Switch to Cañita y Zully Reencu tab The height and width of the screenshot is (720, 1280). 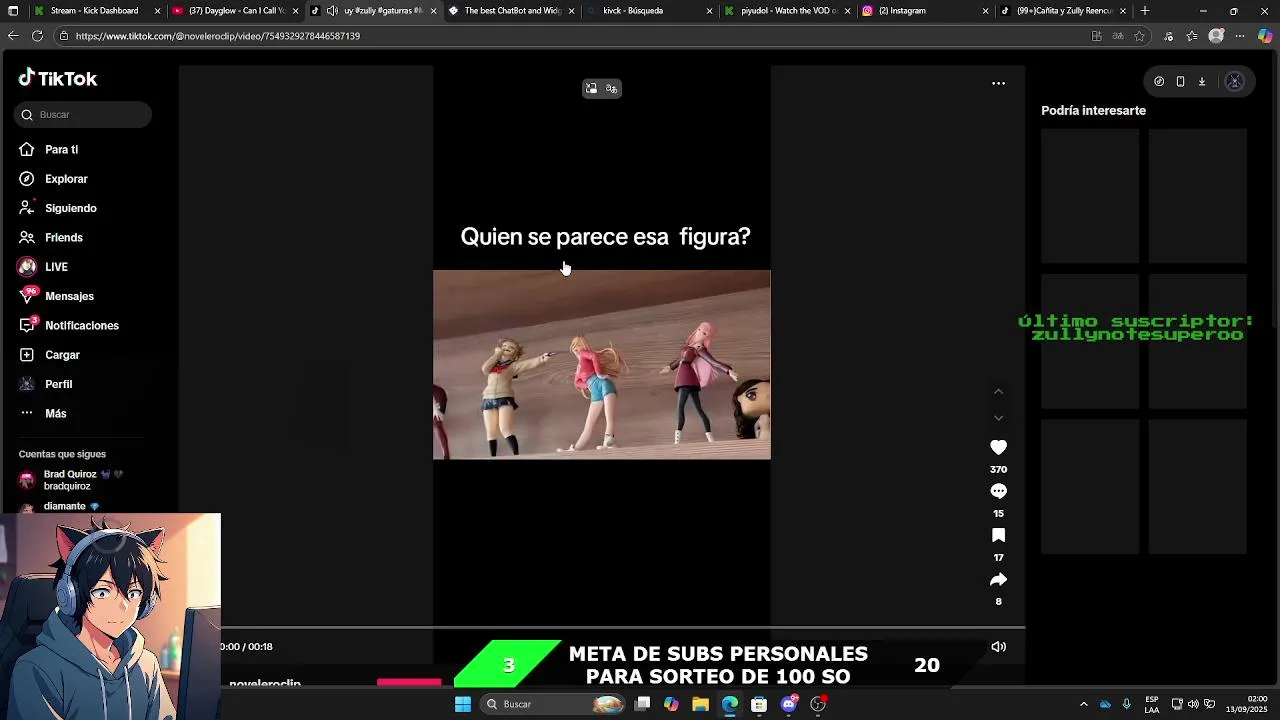(x=1062, y=11)
